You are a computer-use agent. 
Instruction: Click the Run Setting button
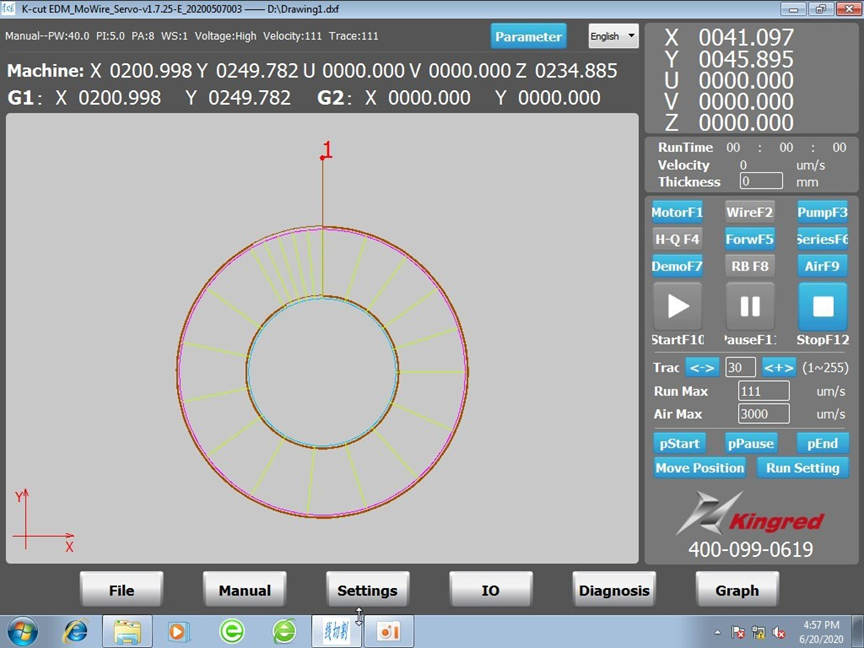coord(802,467)
